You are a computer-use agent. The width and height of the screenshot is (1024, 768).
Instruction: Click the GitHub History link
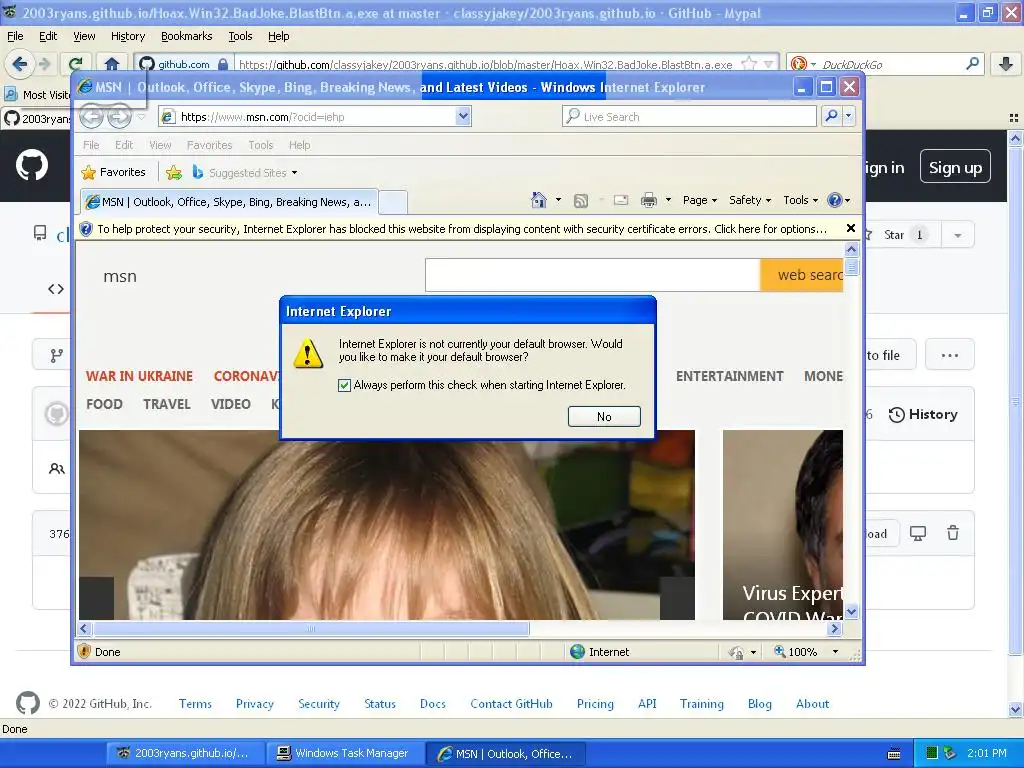tap(923, 414)
